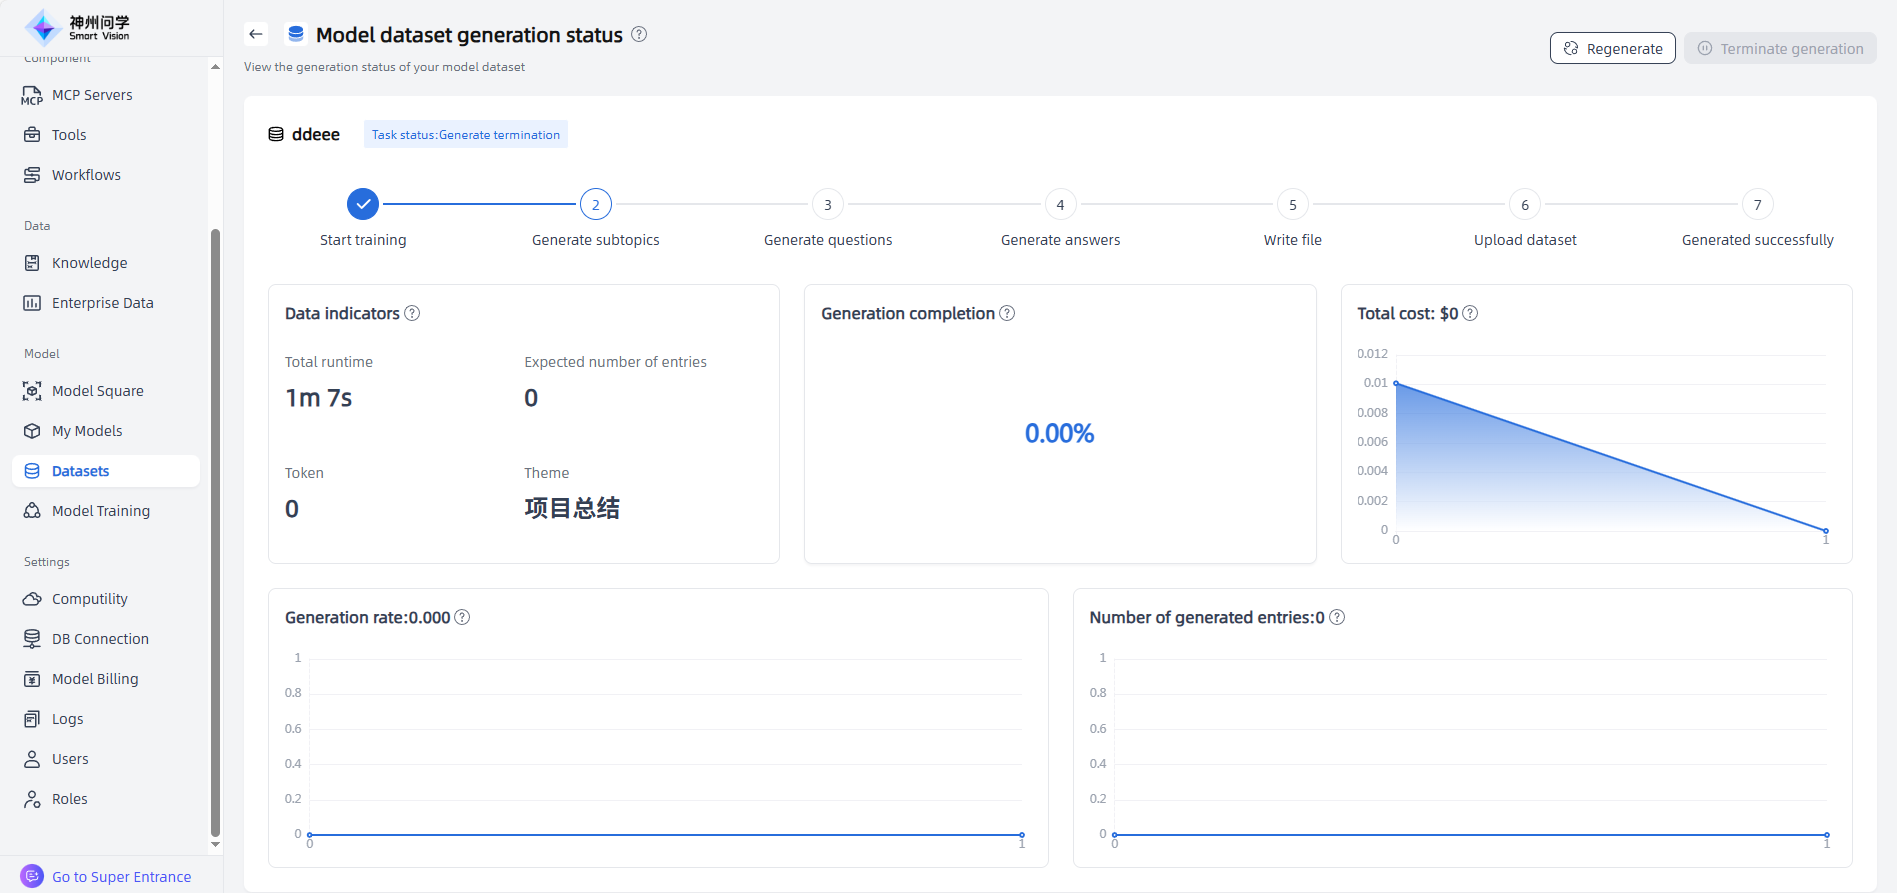Navigate to Model Training page
Screen dimensions: 1897x893
(x=100, y=511)
